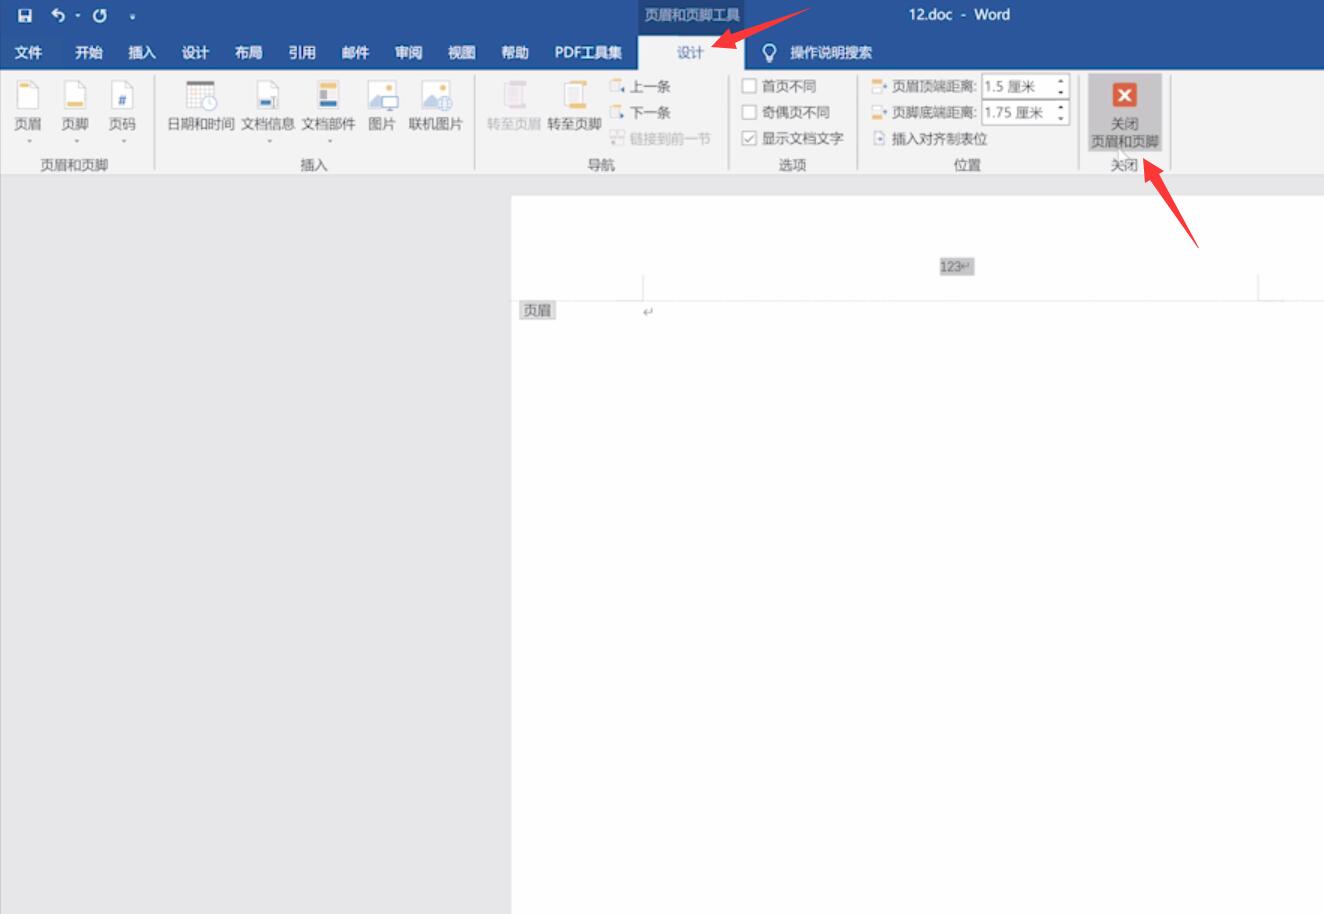This screenshot has width=1324, height=914.
Task: Redo the last action
Action: [x=100, y=15]
